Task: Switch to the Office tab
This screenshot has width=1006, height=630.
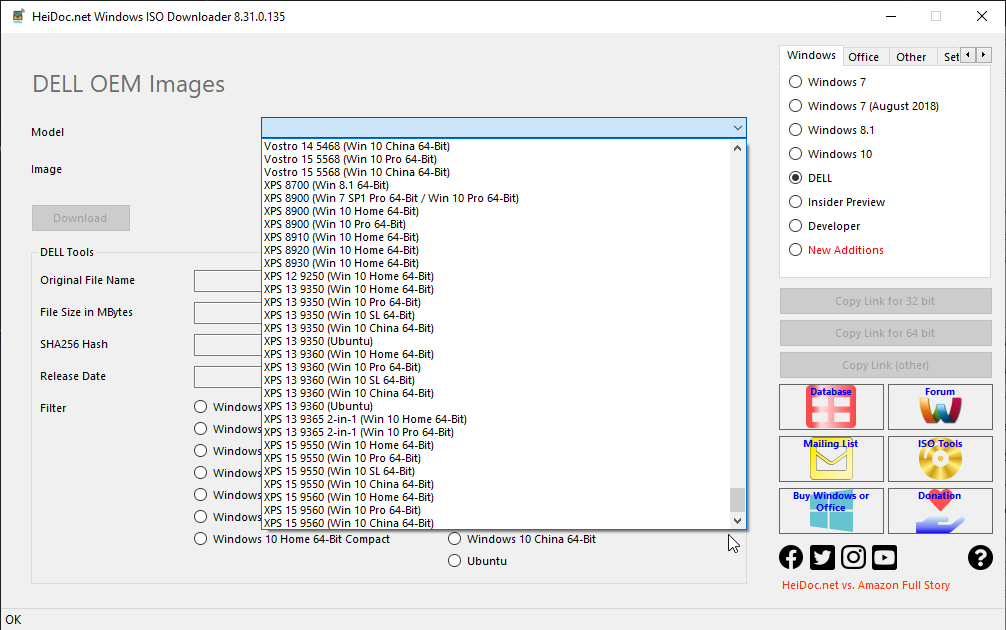Action: [x=864, y=57]
